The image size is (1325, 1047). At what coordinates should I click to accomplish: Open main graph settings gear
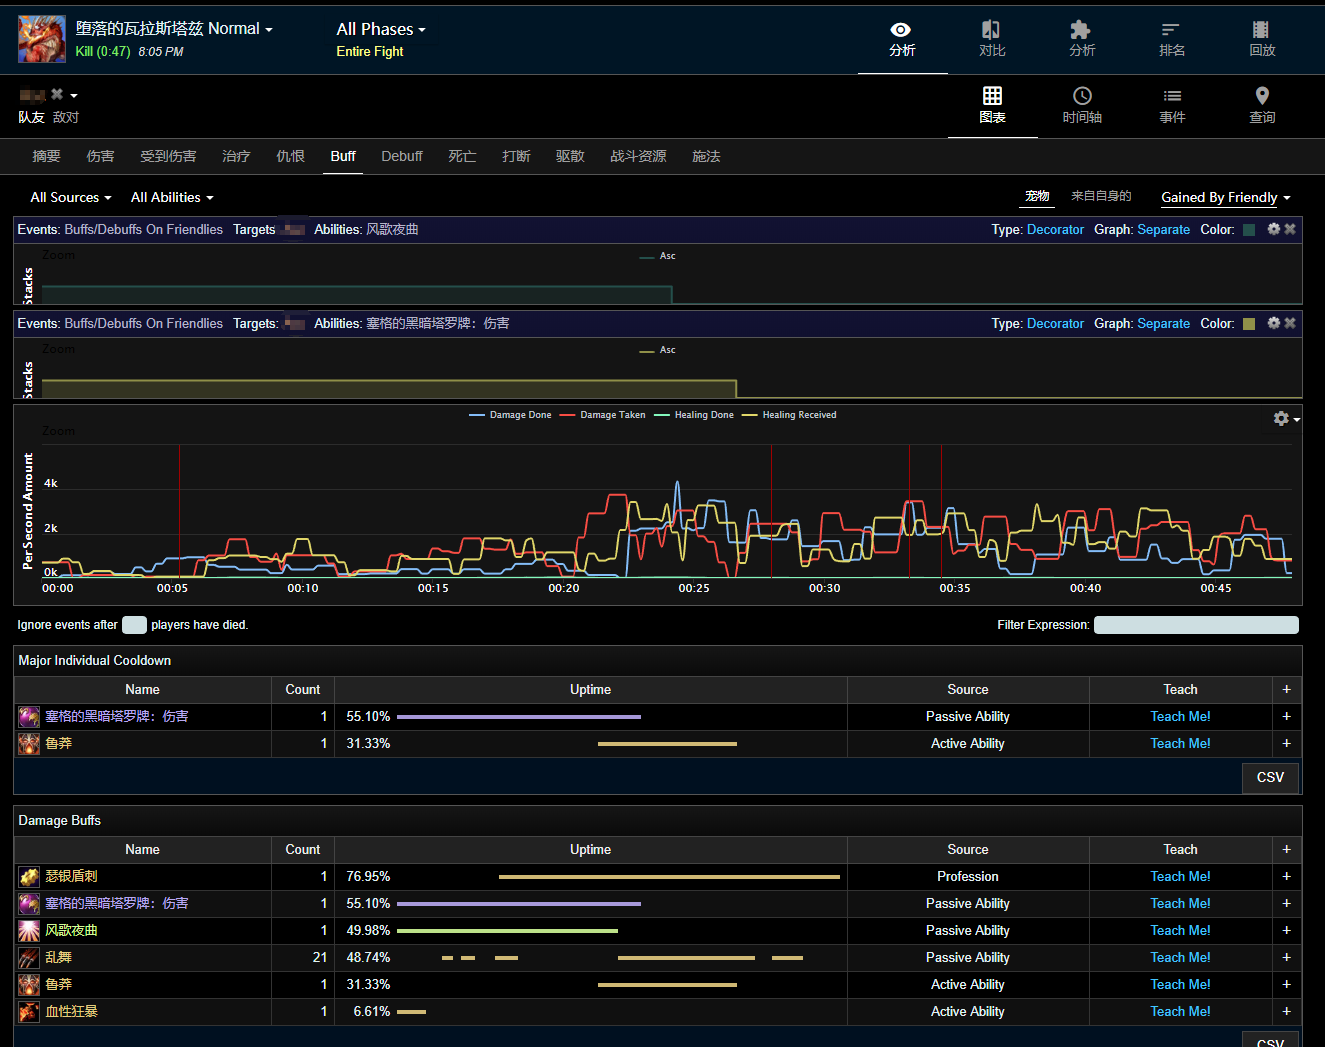1282,419
